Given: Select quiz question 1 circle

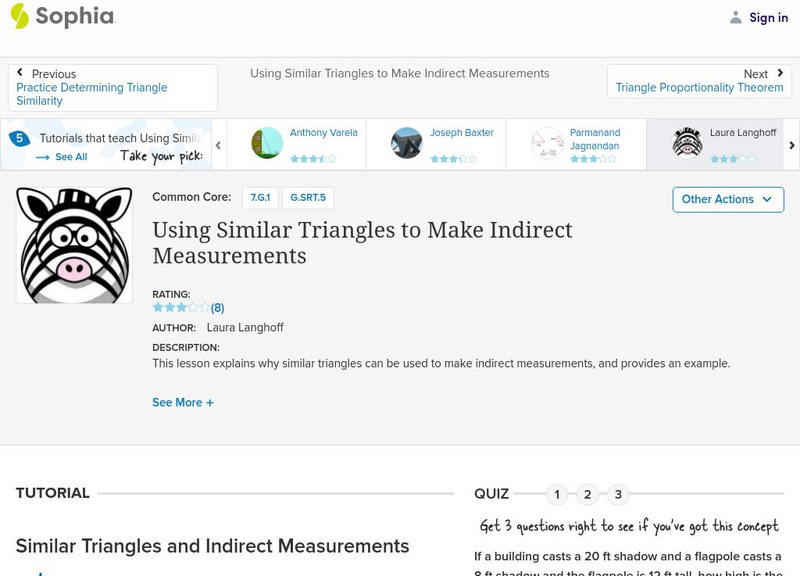Looking at the screenshot, I should pos(557,494).
